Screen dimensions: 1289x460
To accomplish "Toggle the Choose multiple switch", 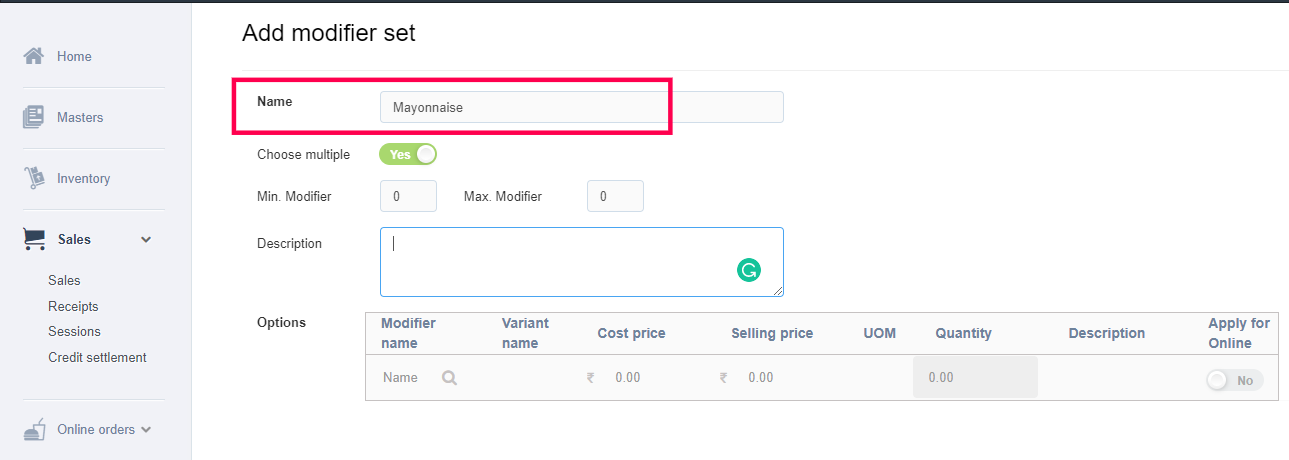I will (x=408, y=155).
